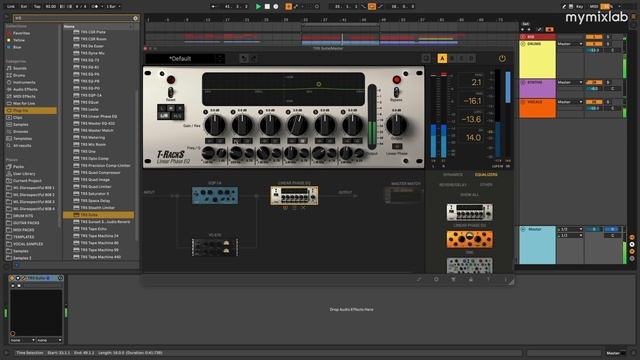Toggle the TR5 Suite device activator
The height and width of the screenshot is (360, 640).
12,278
